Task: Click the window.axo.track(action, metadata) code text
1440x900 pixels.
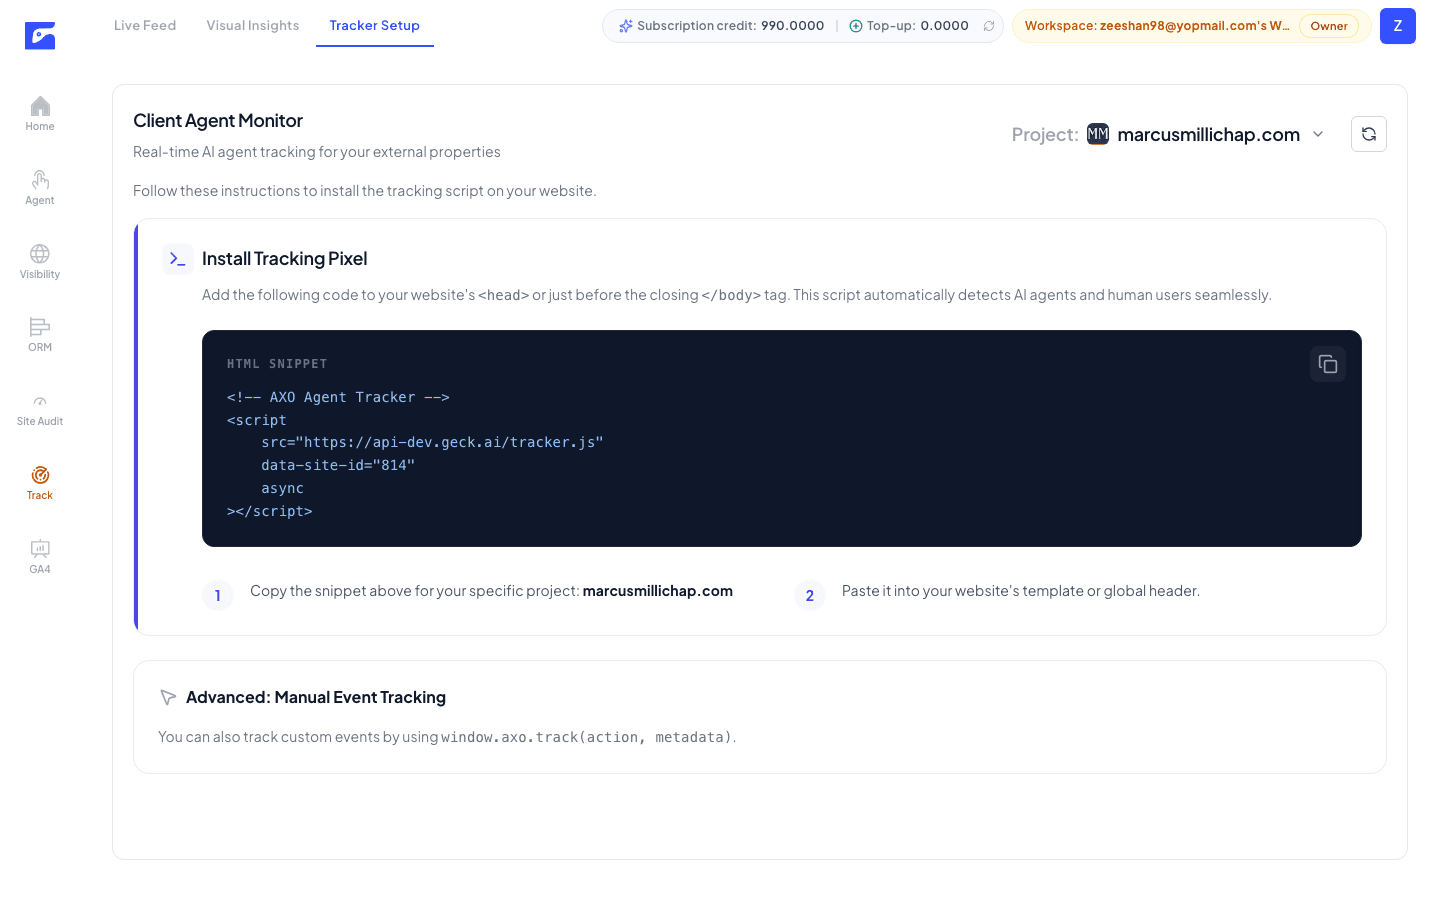Action: [587, 737]
